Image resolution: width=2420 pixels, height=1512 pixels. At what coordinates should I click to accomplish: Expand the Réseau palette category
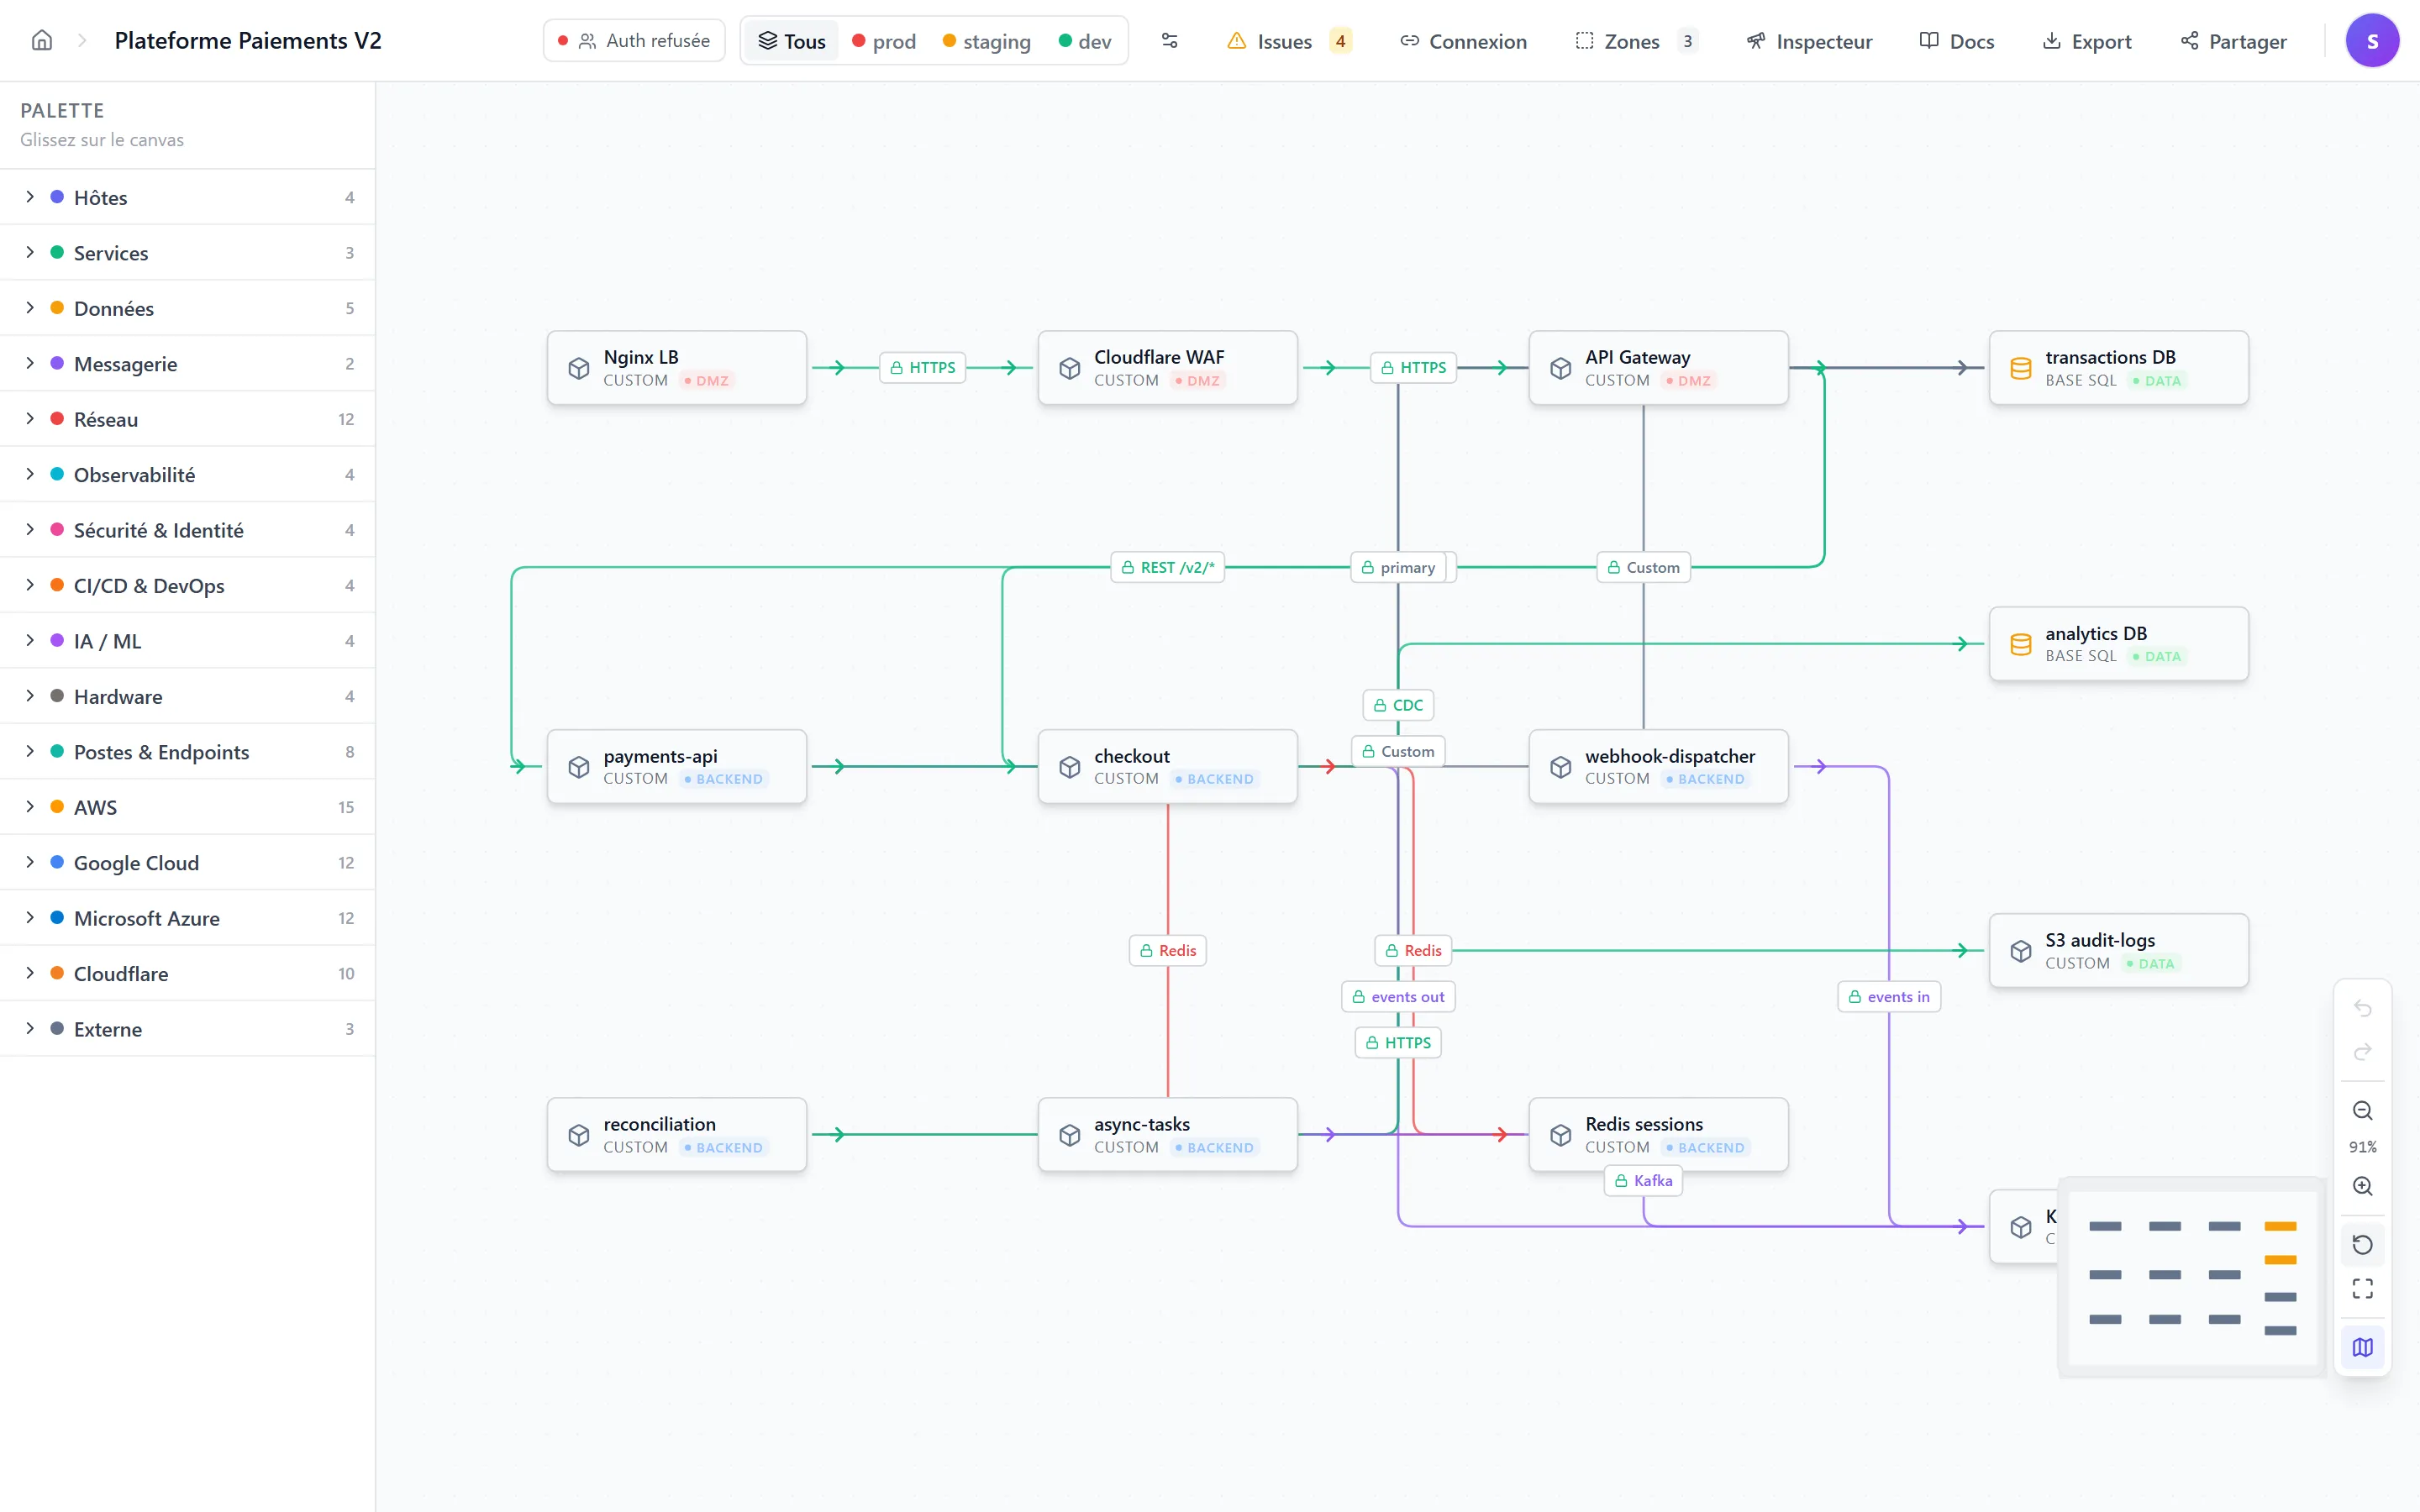[x=188, y=419]
